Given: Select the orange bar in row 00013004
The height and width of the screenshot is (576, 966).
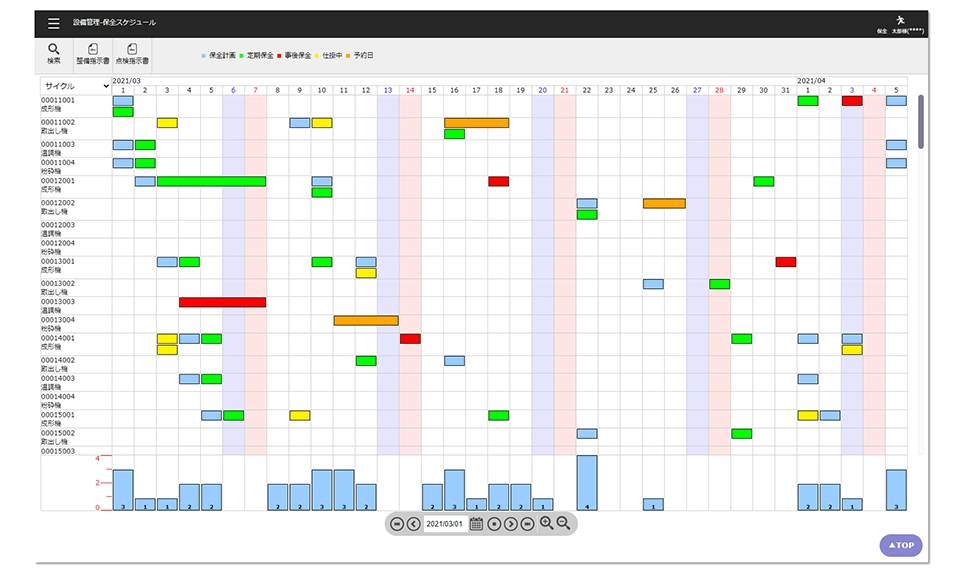Looking at the screenshot, I should (366, 321).
